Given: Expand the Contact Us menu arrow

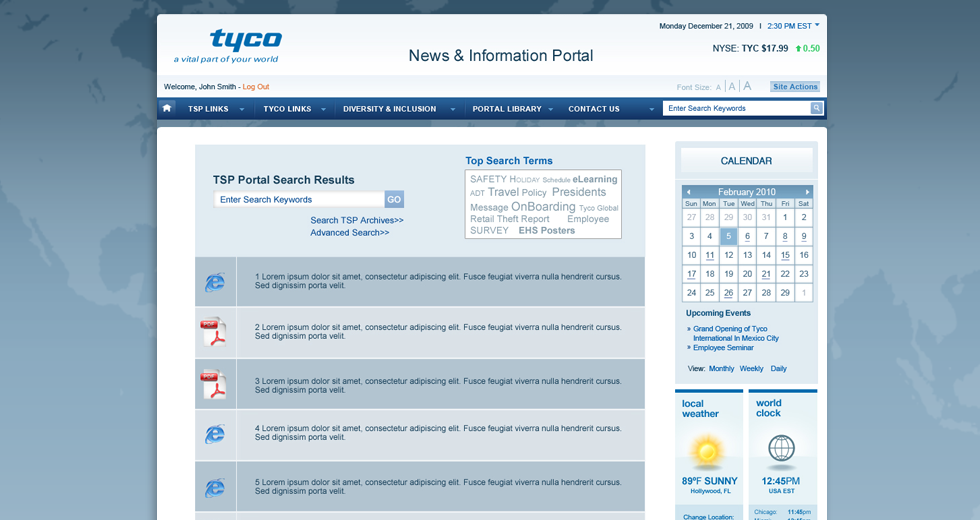Looking at the screenshot, I should click(651, 109).
